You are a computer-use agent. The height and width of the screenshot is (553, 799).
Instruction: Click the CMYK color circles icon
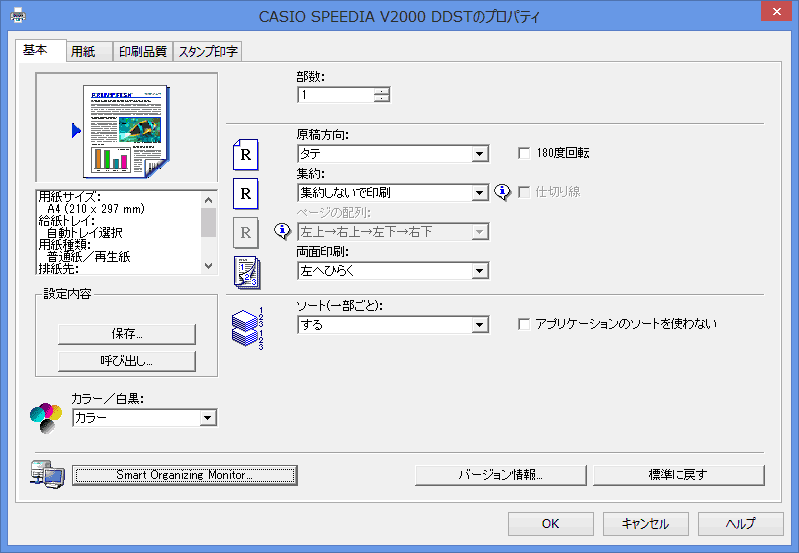46,418
